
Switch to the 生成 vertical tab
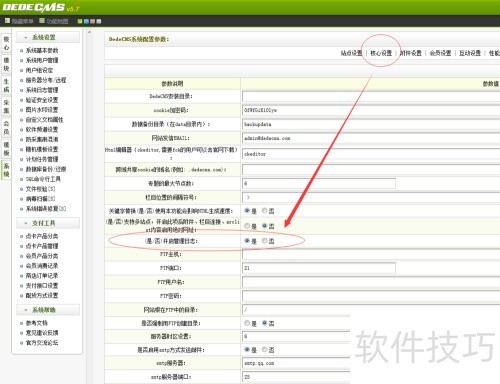pyautogui.click(x=6, y=86)
